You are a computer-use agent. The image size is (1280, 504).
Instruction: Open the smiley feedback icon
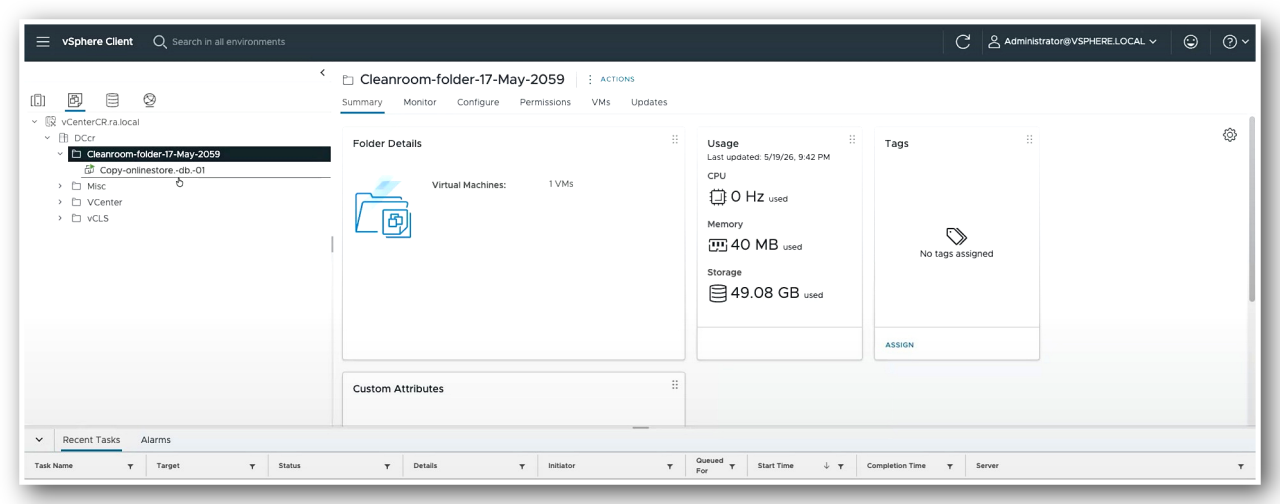1190,42
